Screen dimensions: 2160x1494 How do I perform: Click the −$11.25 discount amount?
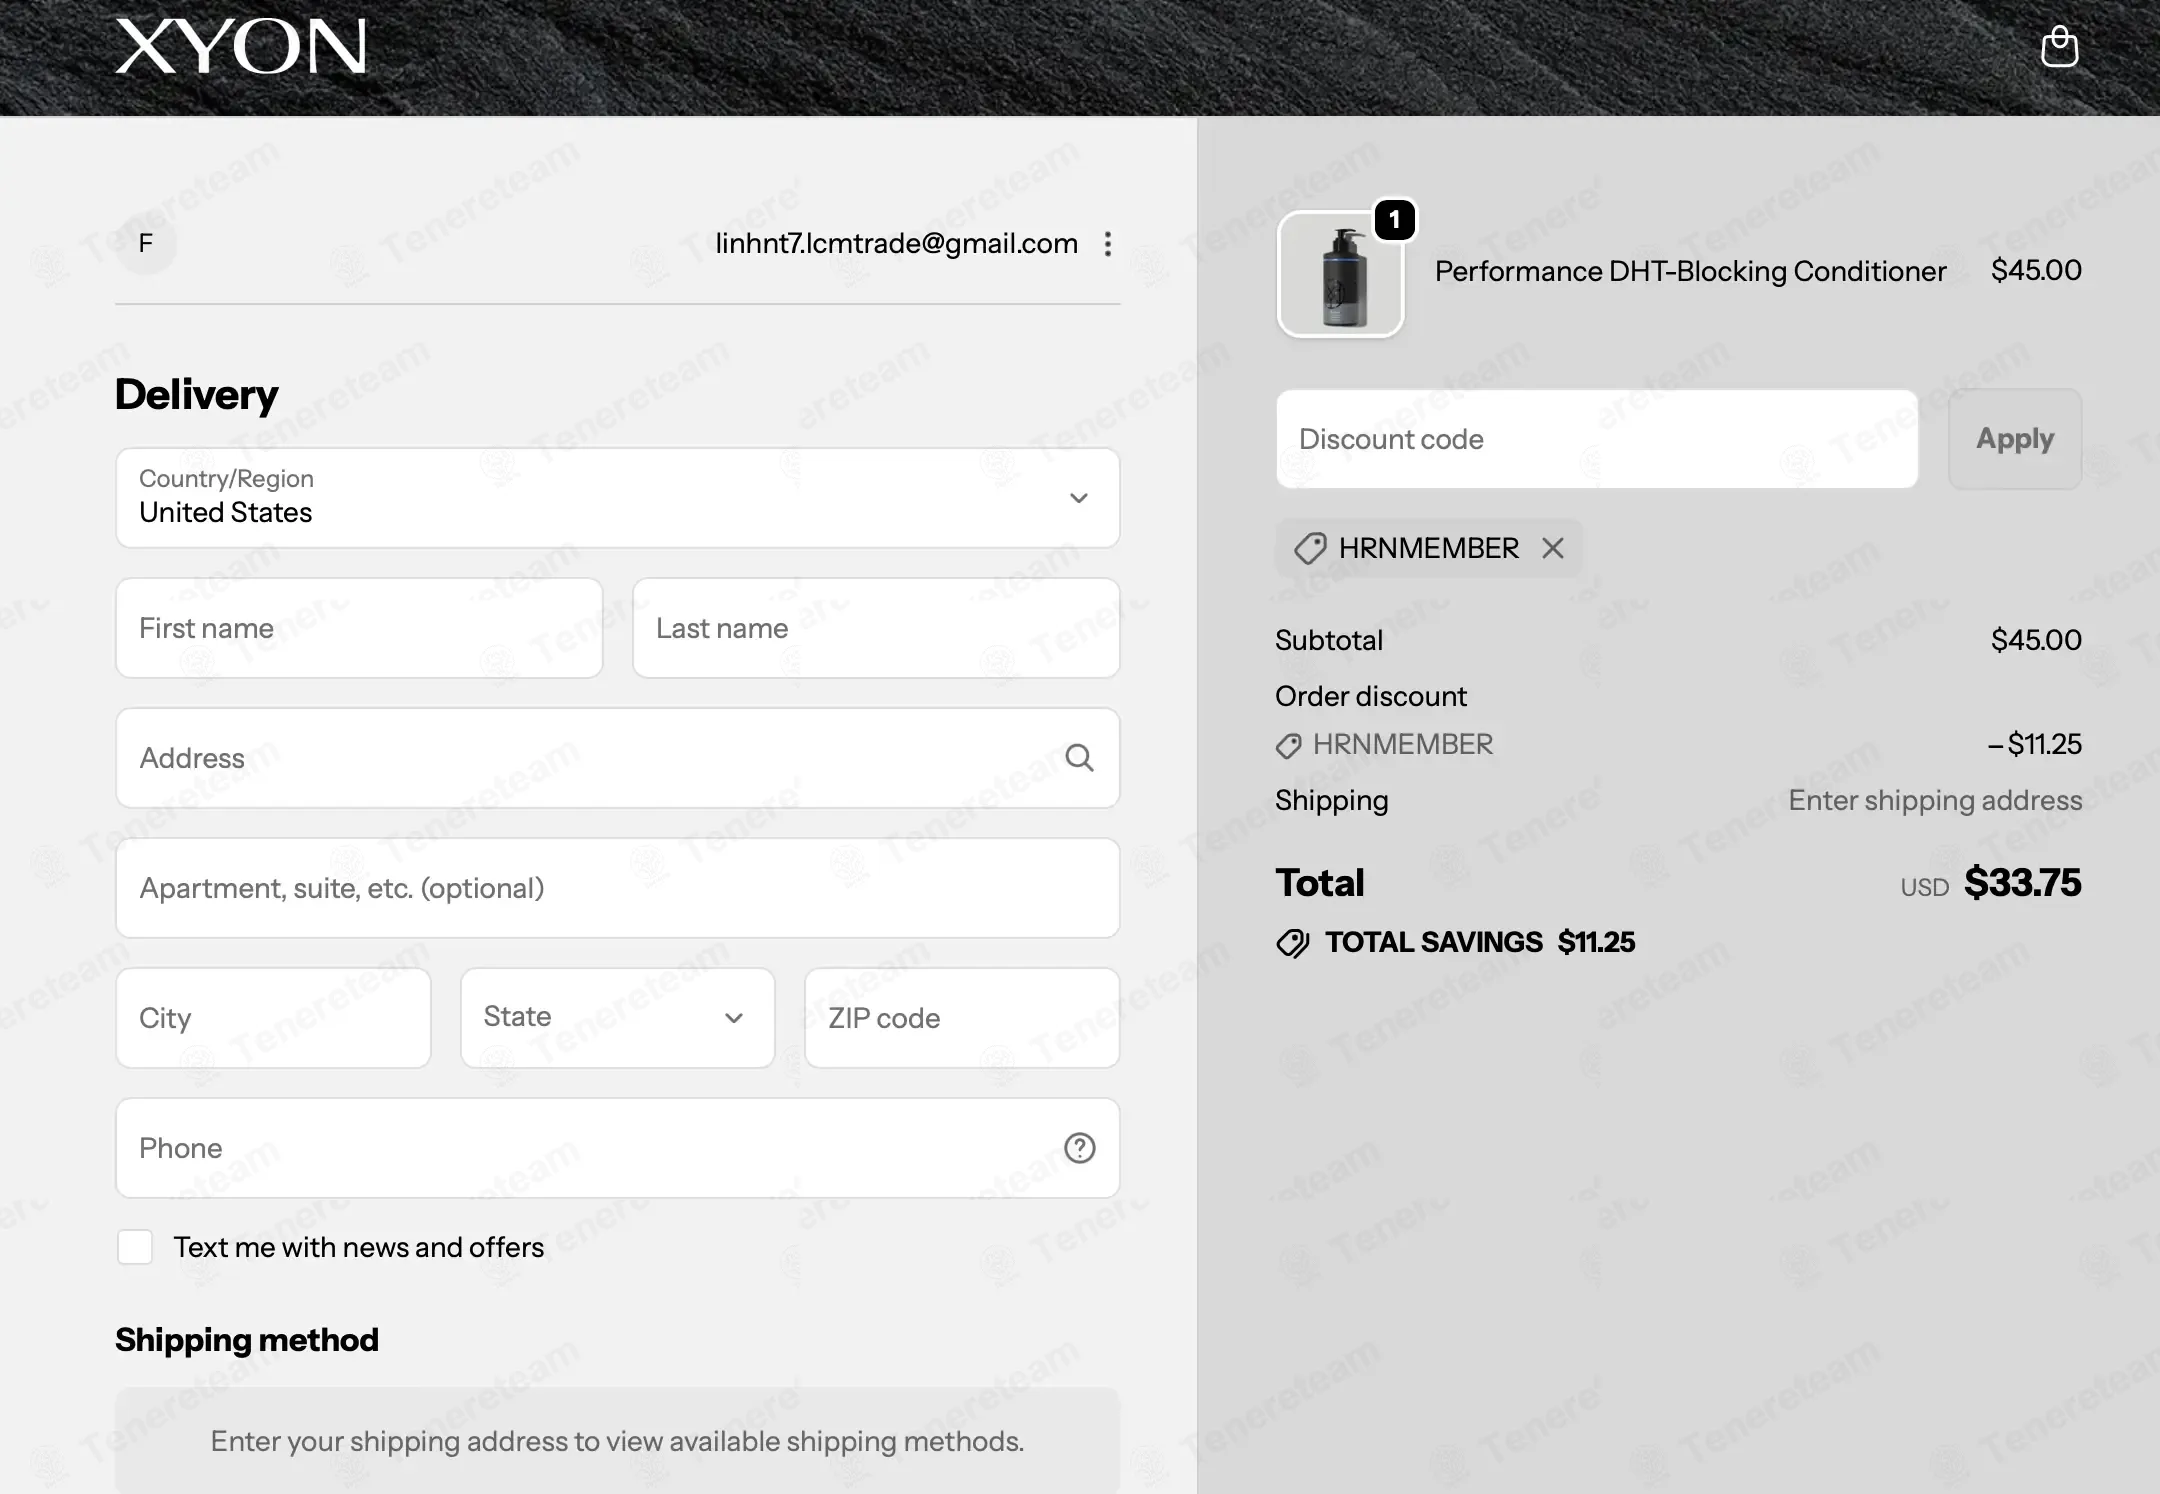[2034, 744]
